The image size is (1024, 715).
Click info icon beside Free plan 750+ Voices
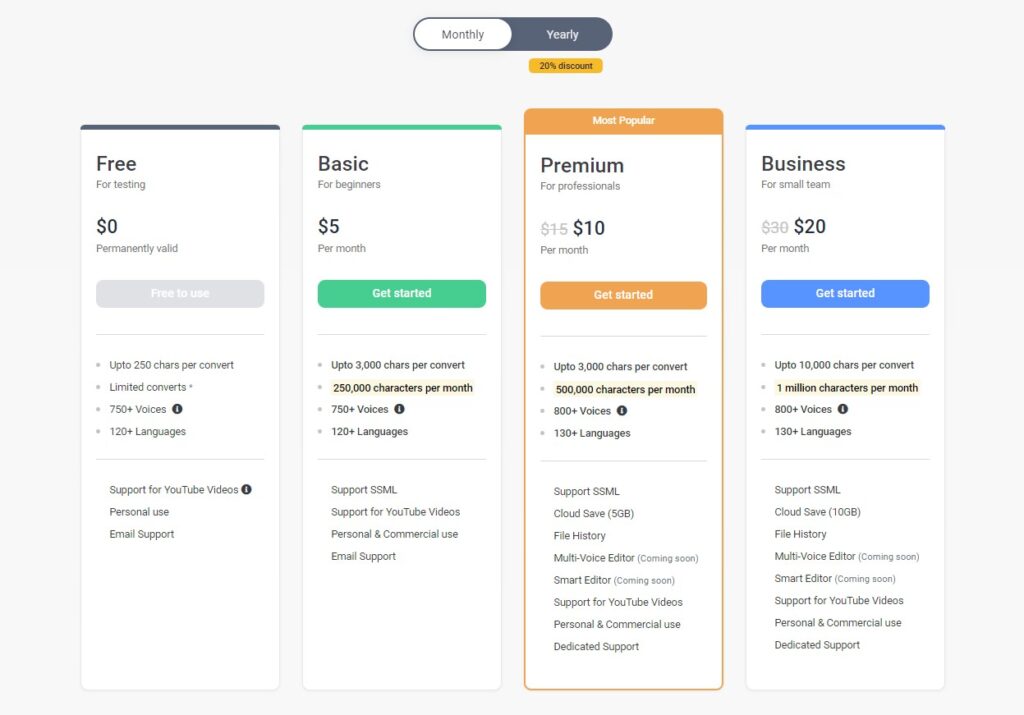[177, 409]
